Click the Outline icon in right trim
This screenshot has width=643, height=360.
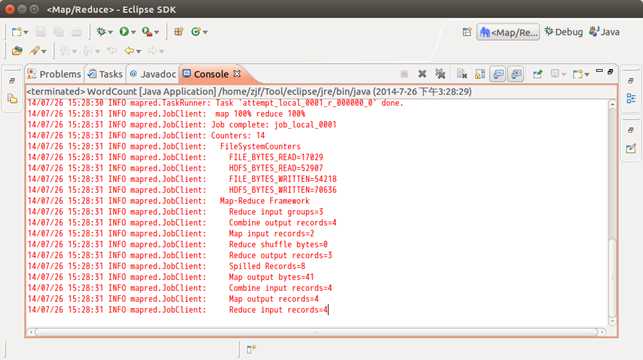pyautogui.click(x=631, y=98)
